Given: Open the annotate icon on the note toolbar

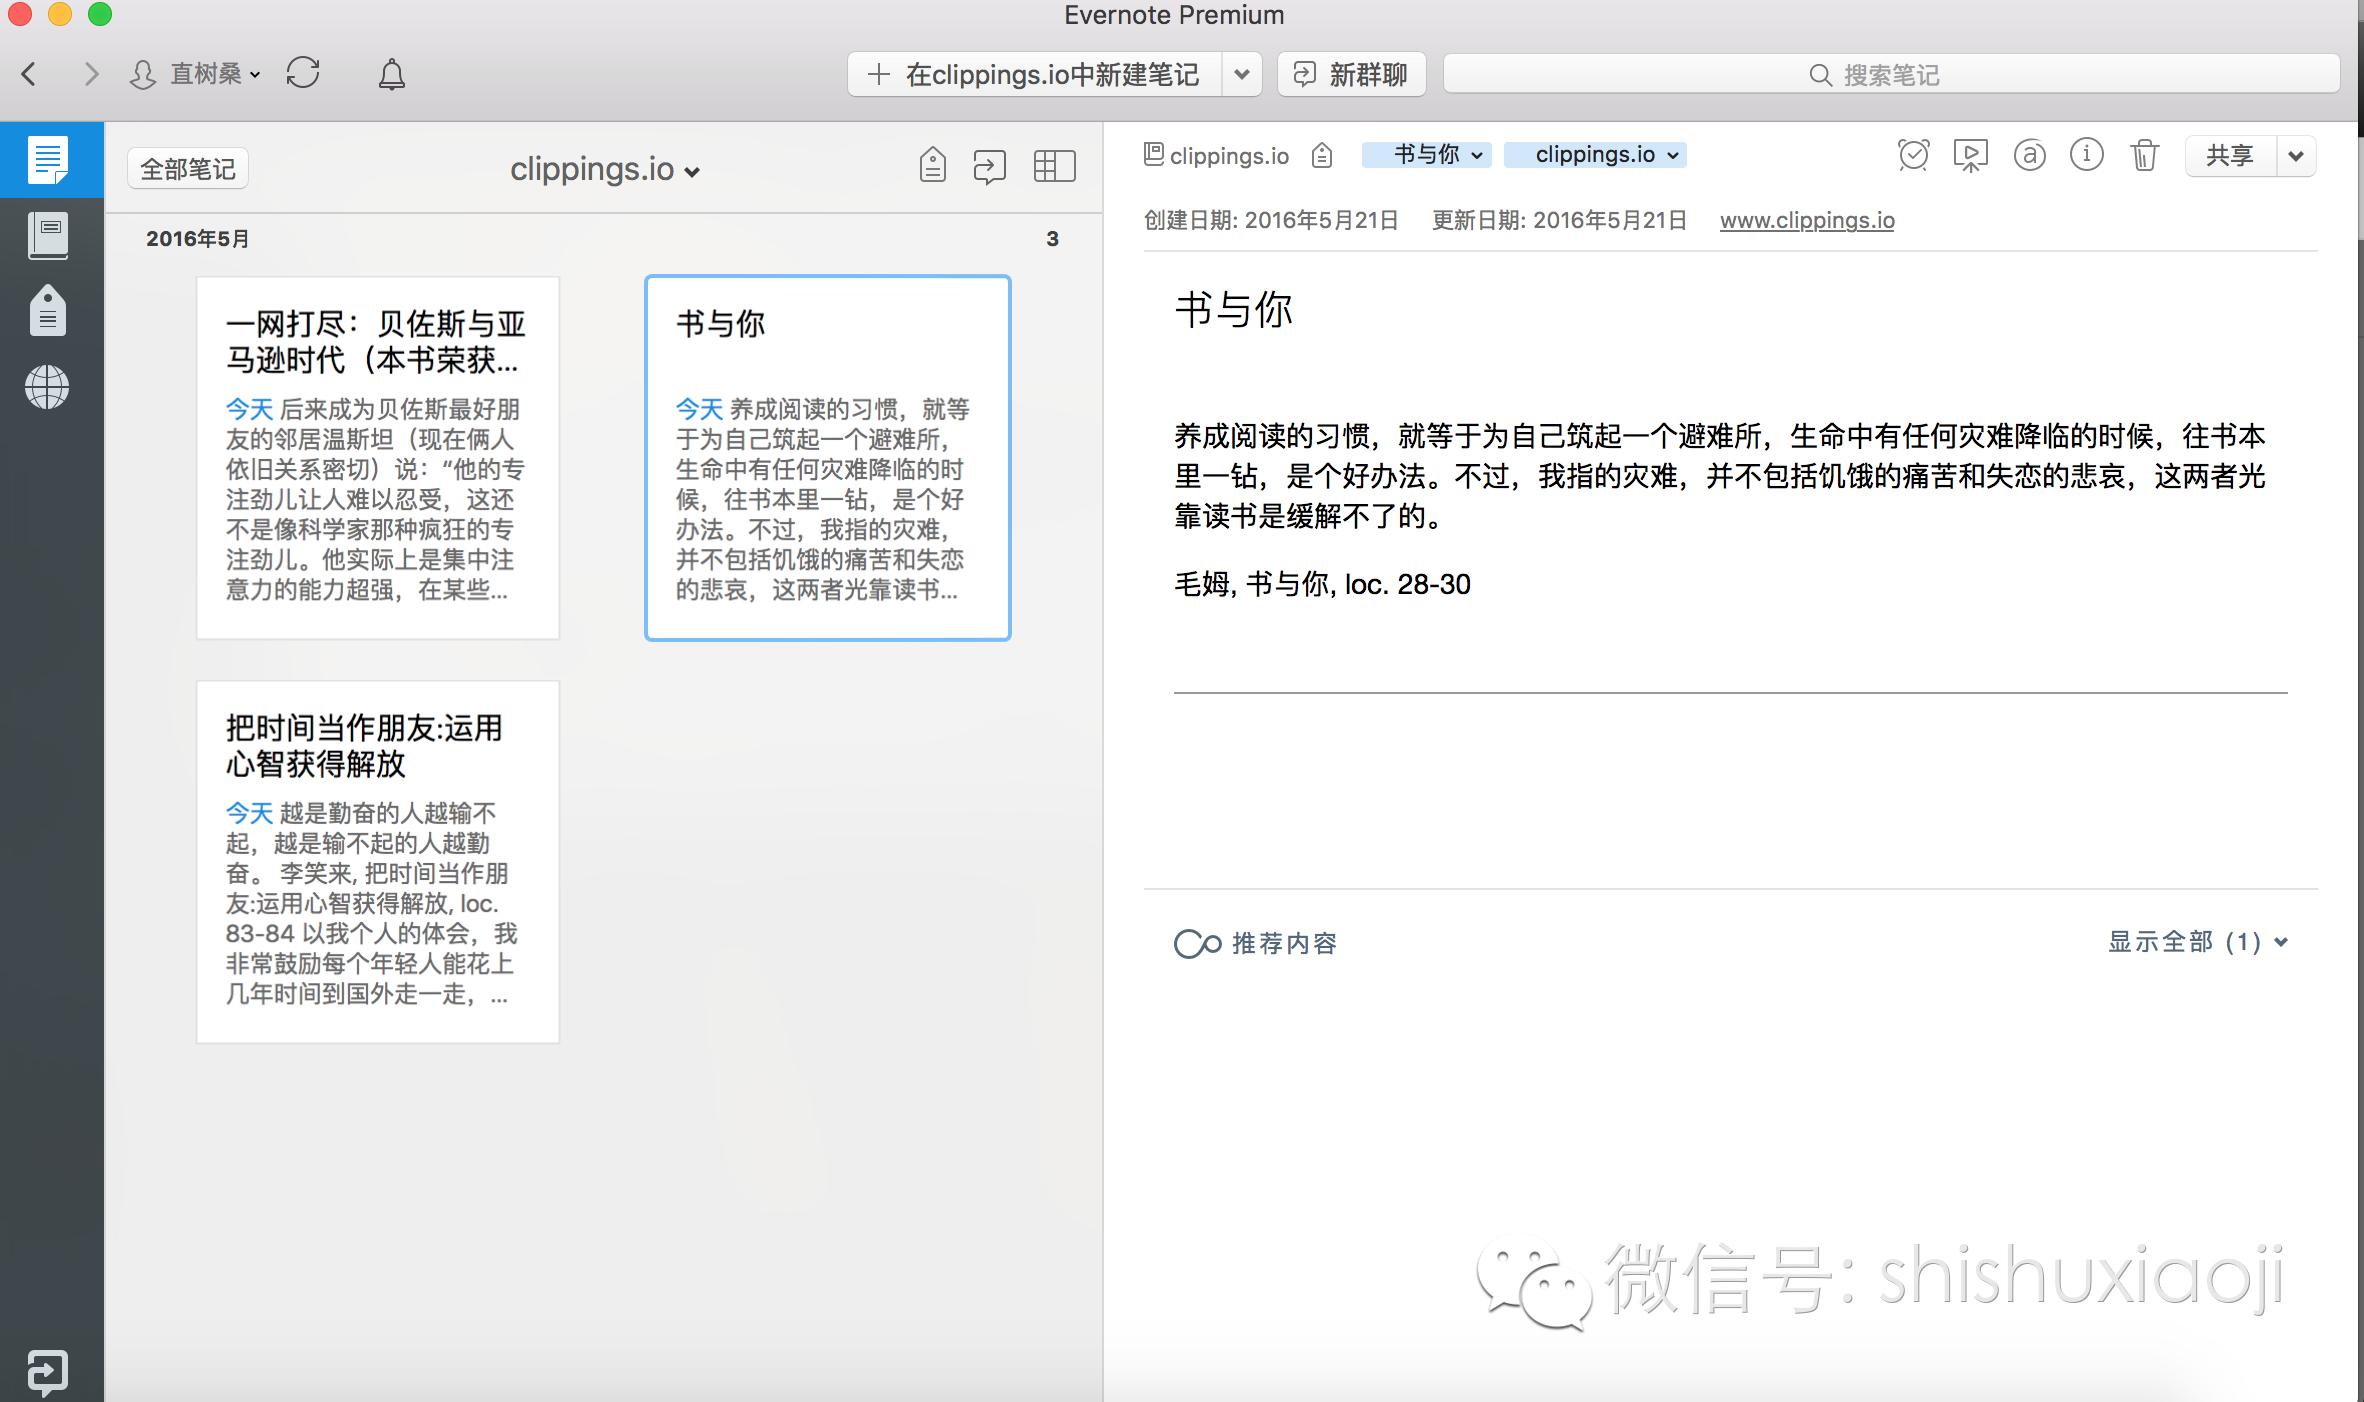Looking at the screenshot, I should coord(2029,156).
